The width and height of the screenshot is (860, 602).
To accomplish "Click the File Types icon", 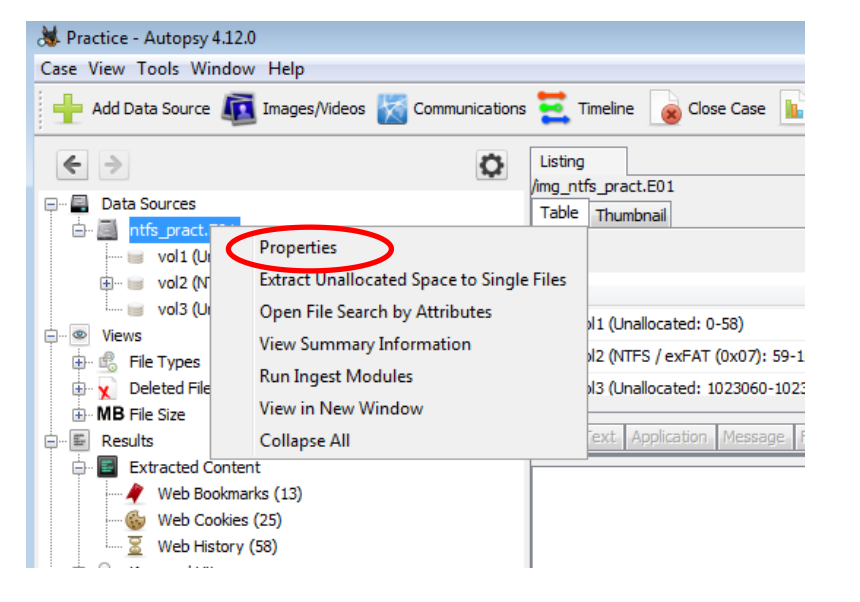I will click(x=108, y=362).
